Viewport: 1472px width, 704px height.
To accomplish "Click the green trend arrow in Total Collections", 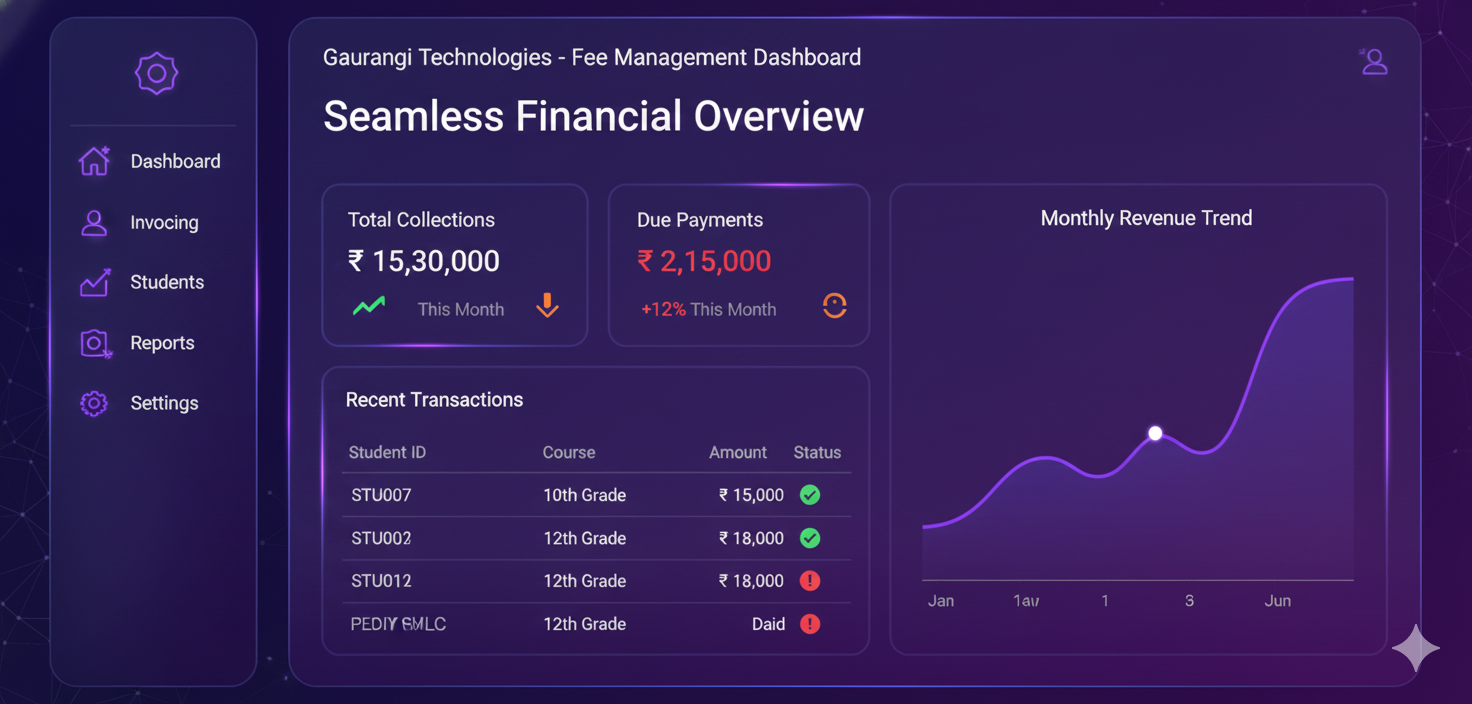I will [369, 306].
